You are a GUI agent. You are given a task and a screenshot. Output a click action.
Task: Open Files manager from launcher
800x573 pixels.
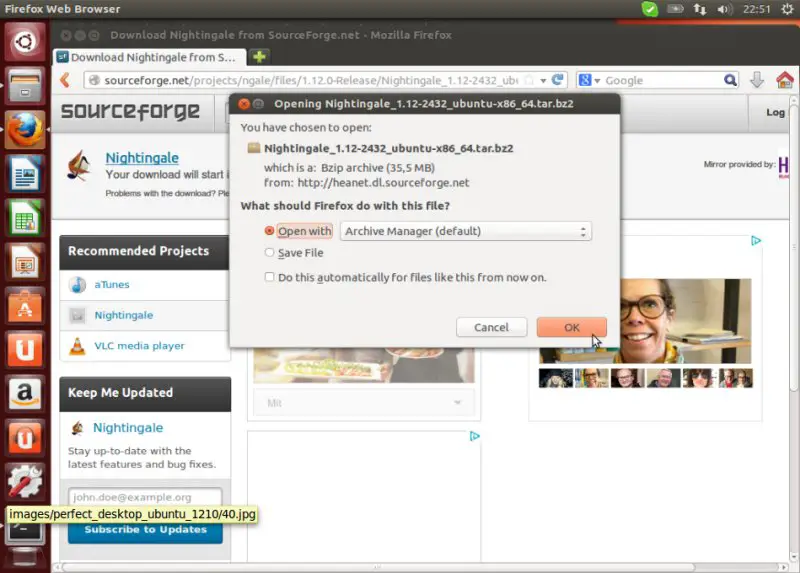[x=24, y=86]
